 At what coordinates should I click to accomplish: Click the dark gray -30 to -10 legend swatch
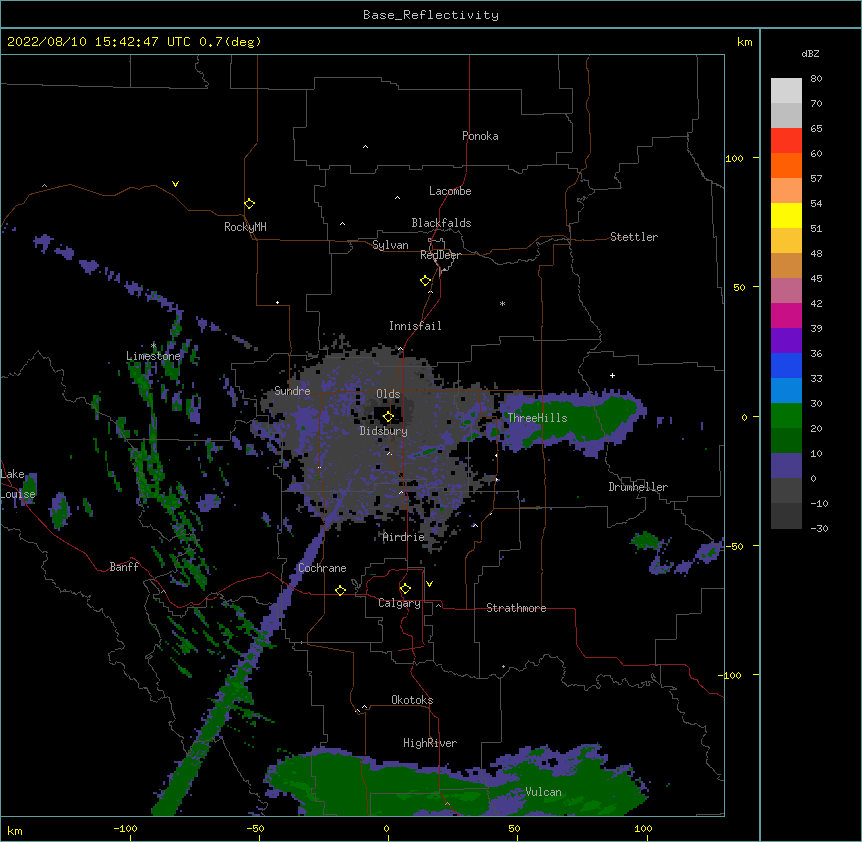(786, 516)
